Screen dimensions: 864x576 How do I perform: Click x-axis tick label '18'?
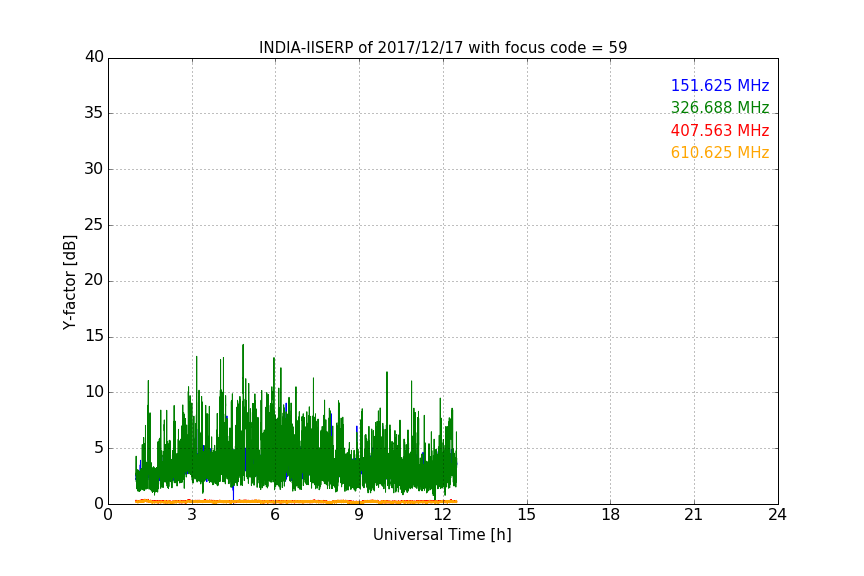611,515
